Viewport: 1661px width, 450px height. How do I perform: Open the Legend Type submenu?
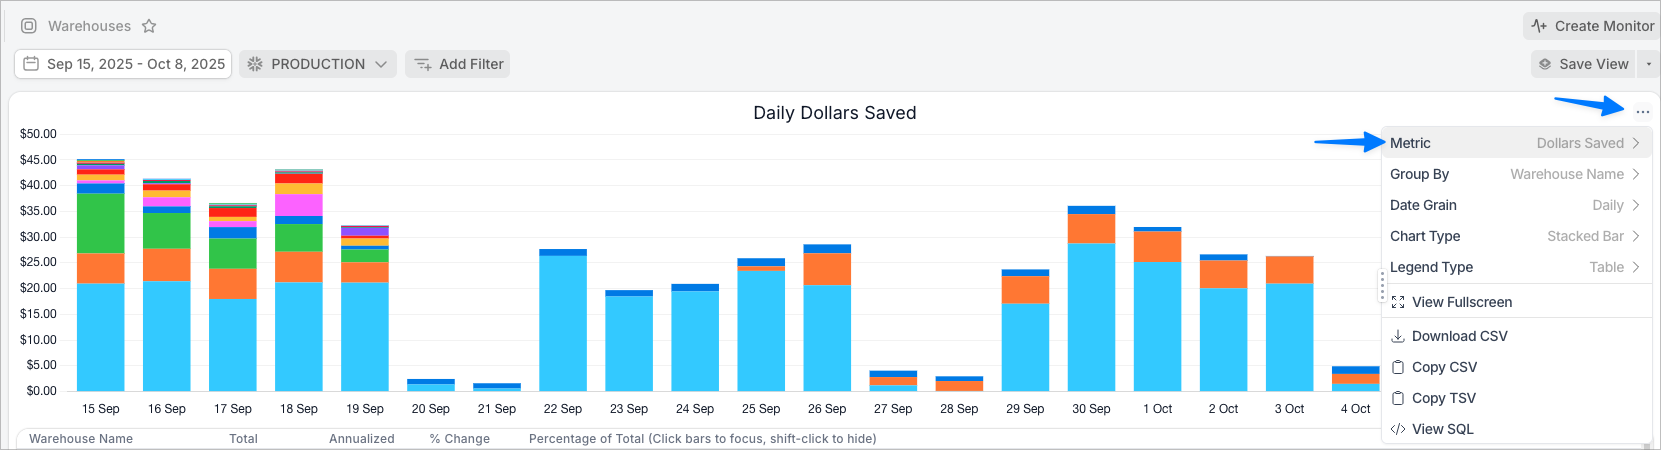tap(1516, 267)
